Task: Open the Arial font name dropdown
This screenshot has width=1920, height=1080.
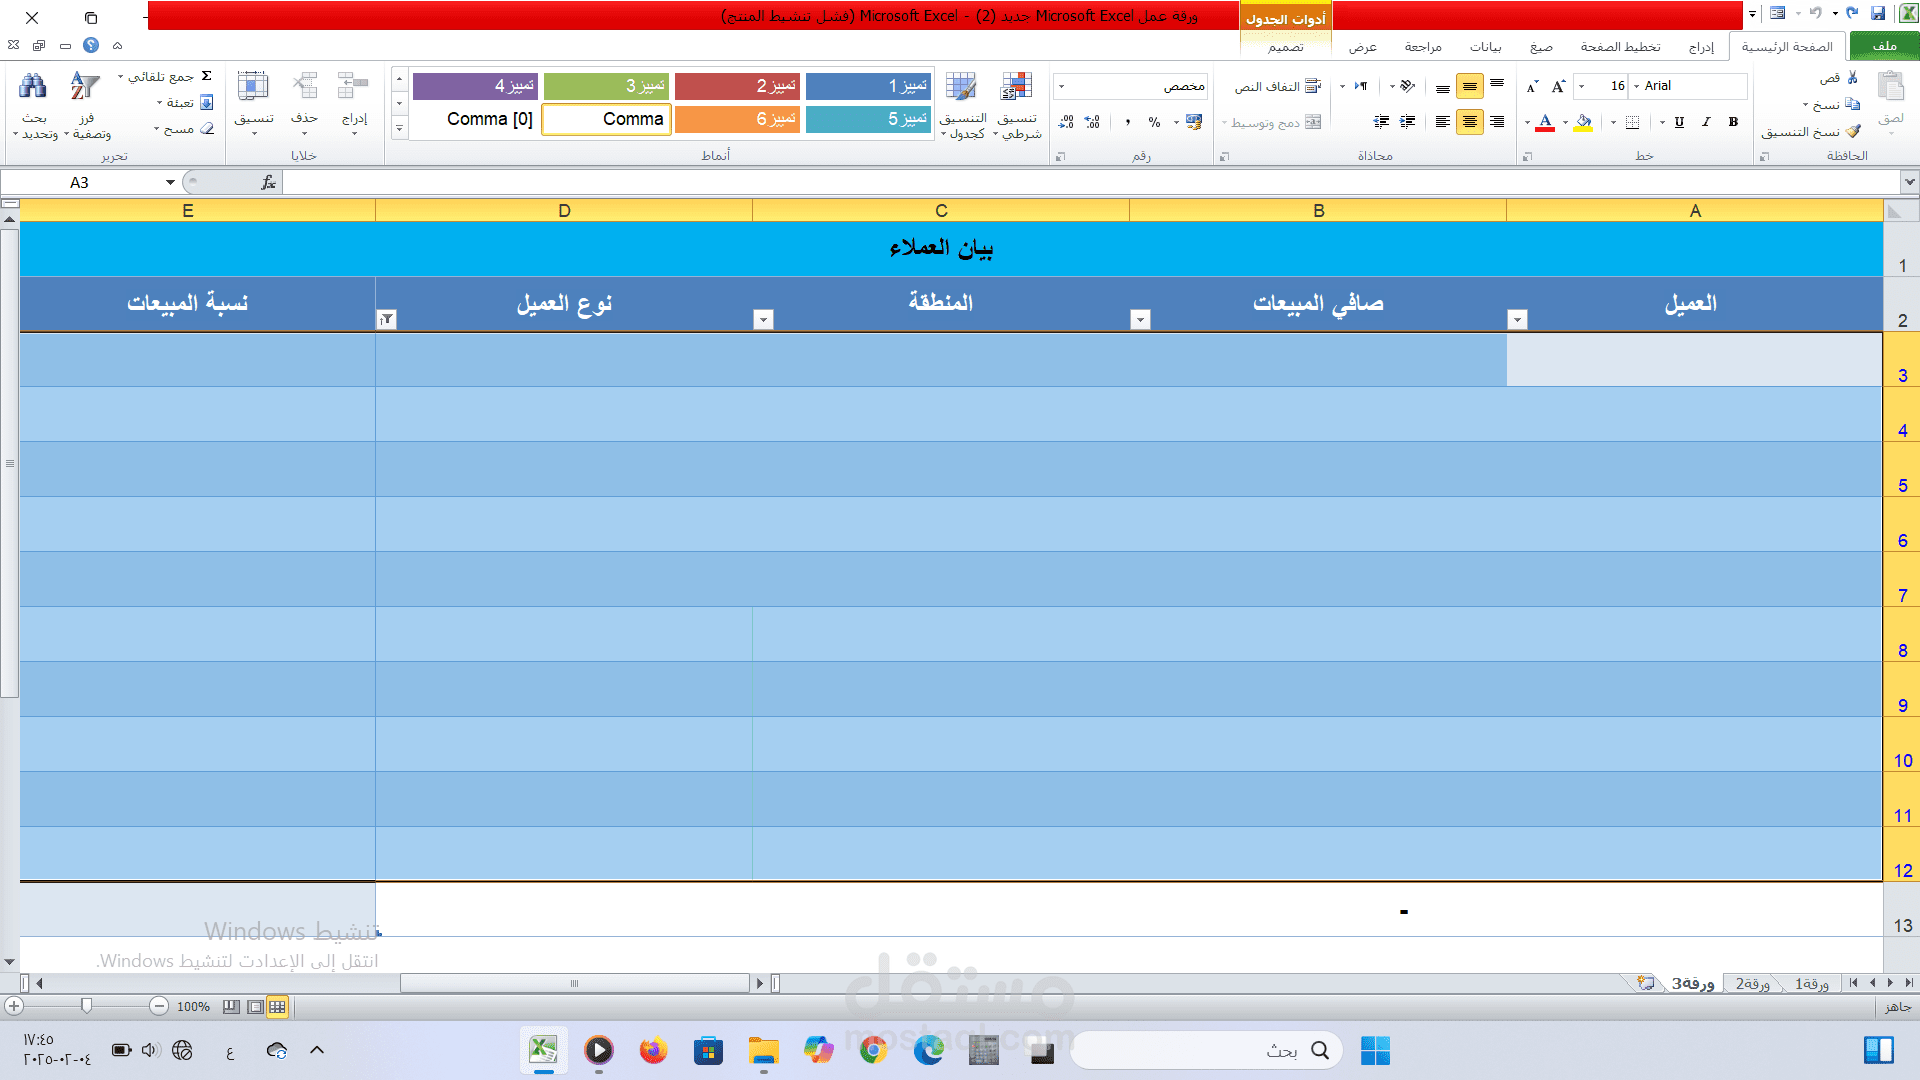Action: [x=1636, y=86]
